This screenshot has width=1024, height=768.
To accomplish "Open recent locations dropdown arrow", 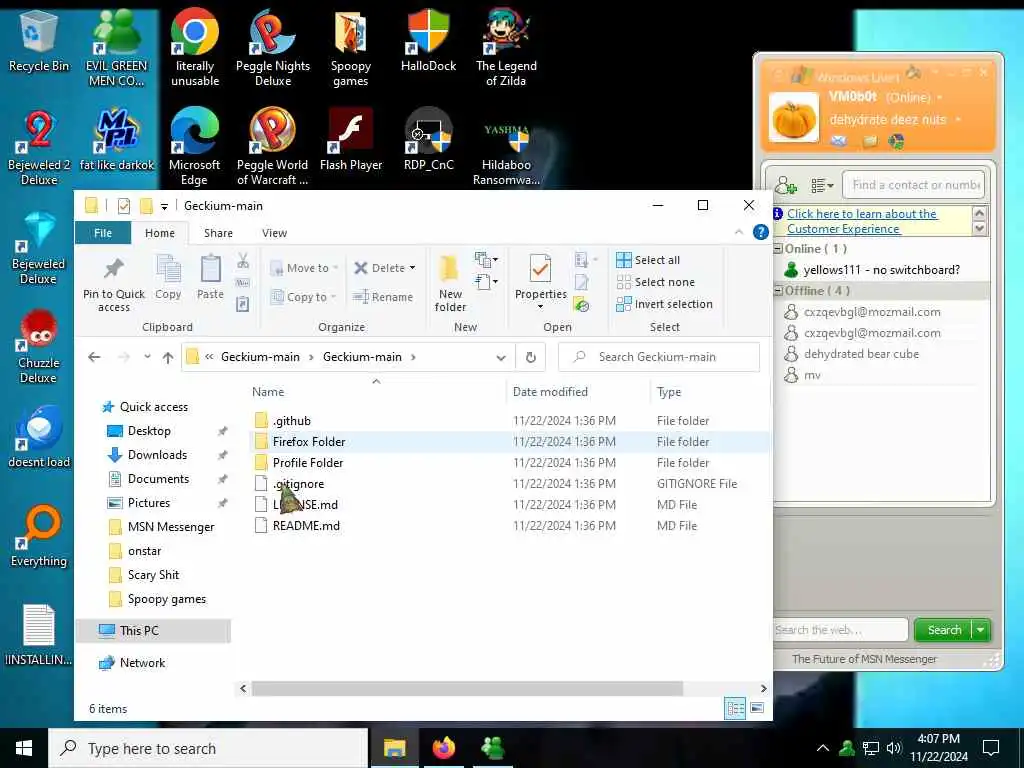I will [148, 357].
